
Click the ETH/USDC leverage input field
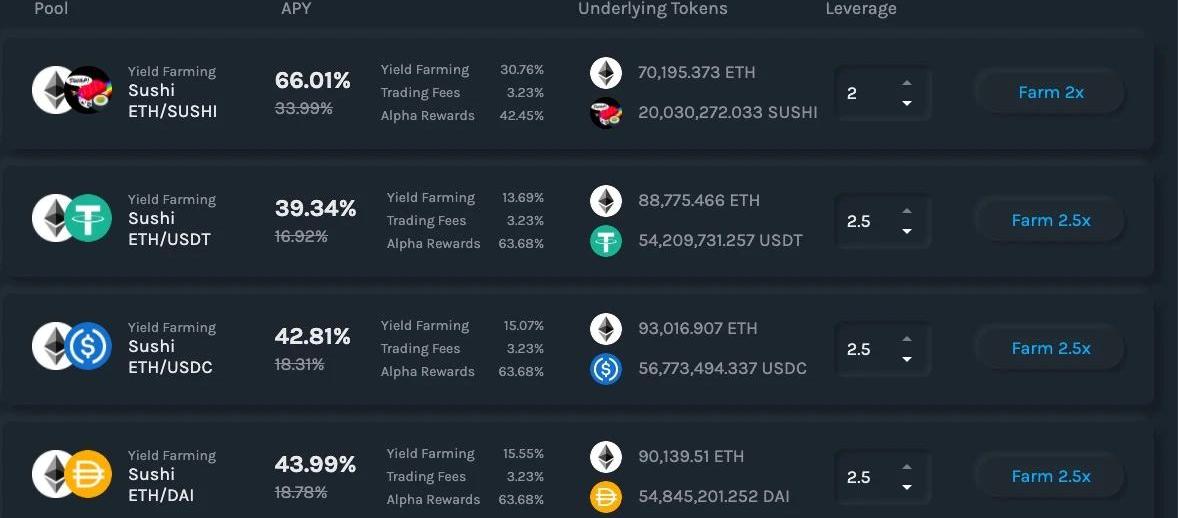click(x=865, y=349)
